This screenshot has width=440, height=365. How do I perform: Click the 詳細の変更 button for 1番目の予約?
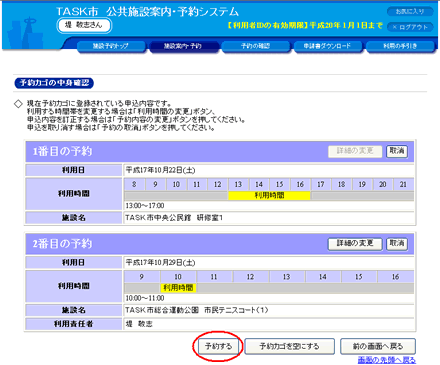[x=355, y=151]
